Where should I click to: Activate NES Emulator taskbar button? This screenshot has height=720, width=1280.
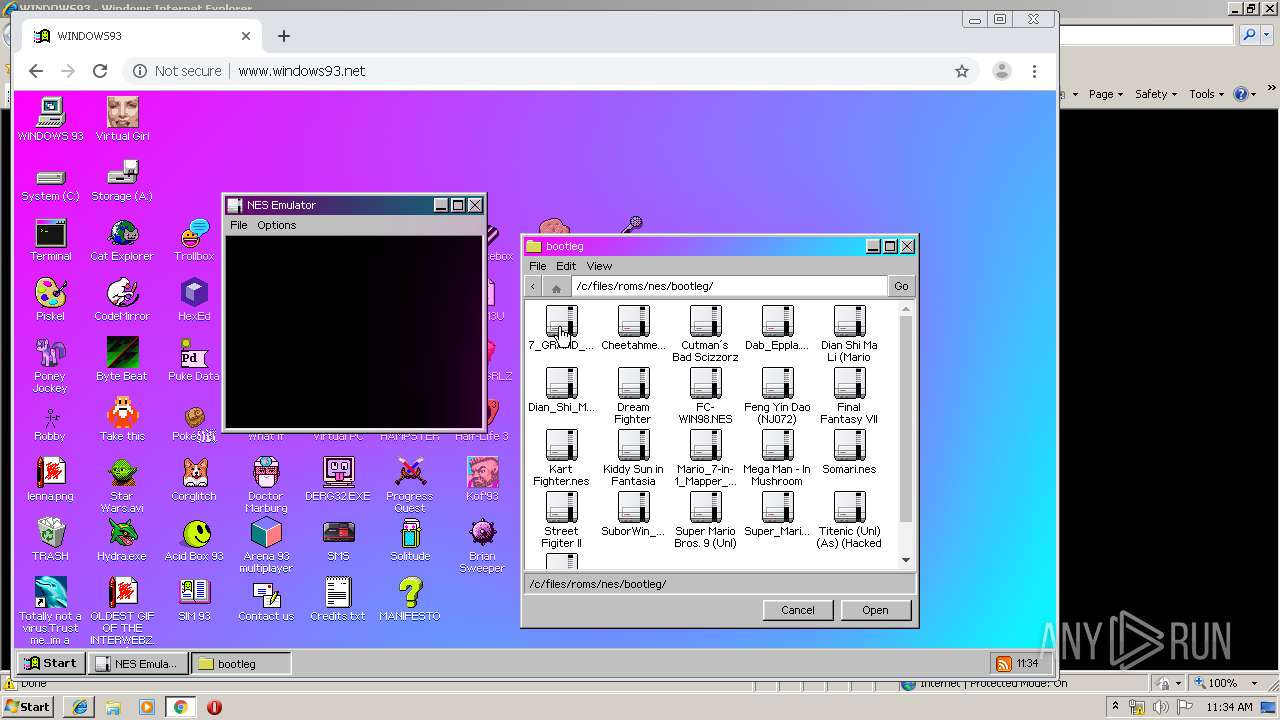pyautogui.click(x=136, y=663)
